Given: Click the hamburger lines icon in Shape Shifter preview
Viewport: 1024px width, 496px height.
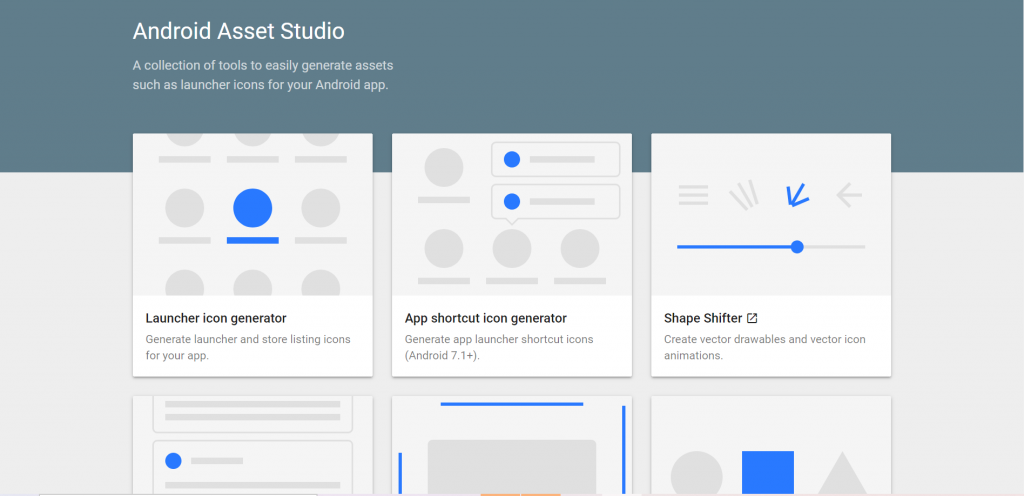Looking at the screenshot, I should coord(694,195).
